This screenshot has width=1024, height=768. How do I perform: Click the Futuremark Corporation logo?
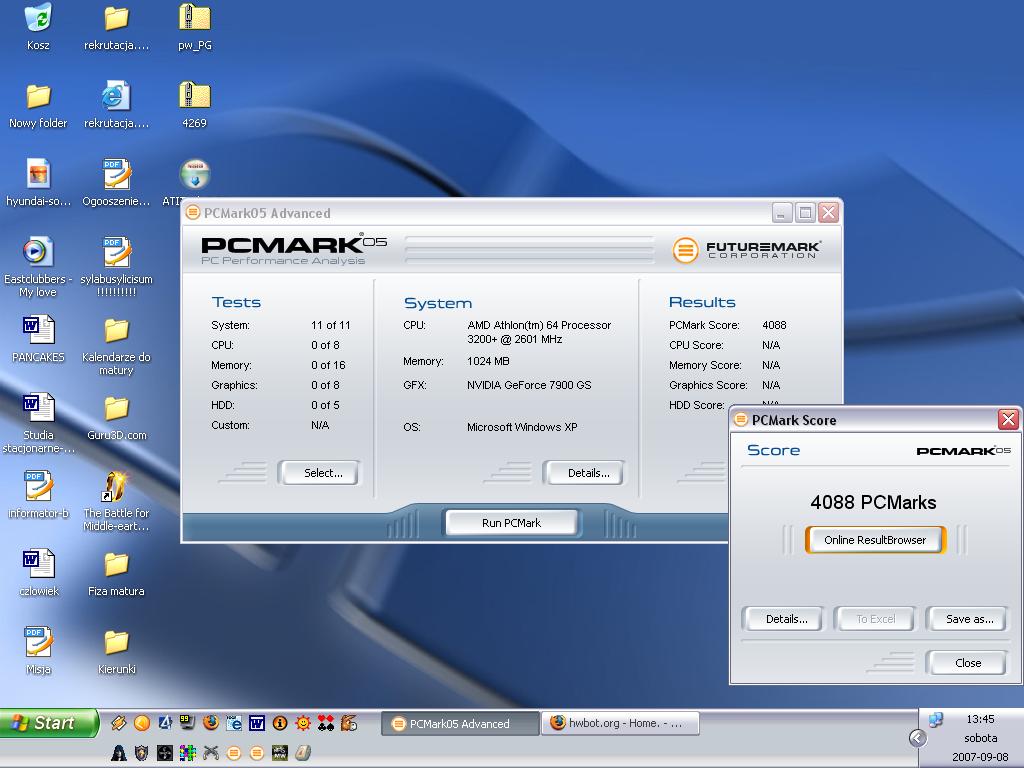(x=746, y=249)
